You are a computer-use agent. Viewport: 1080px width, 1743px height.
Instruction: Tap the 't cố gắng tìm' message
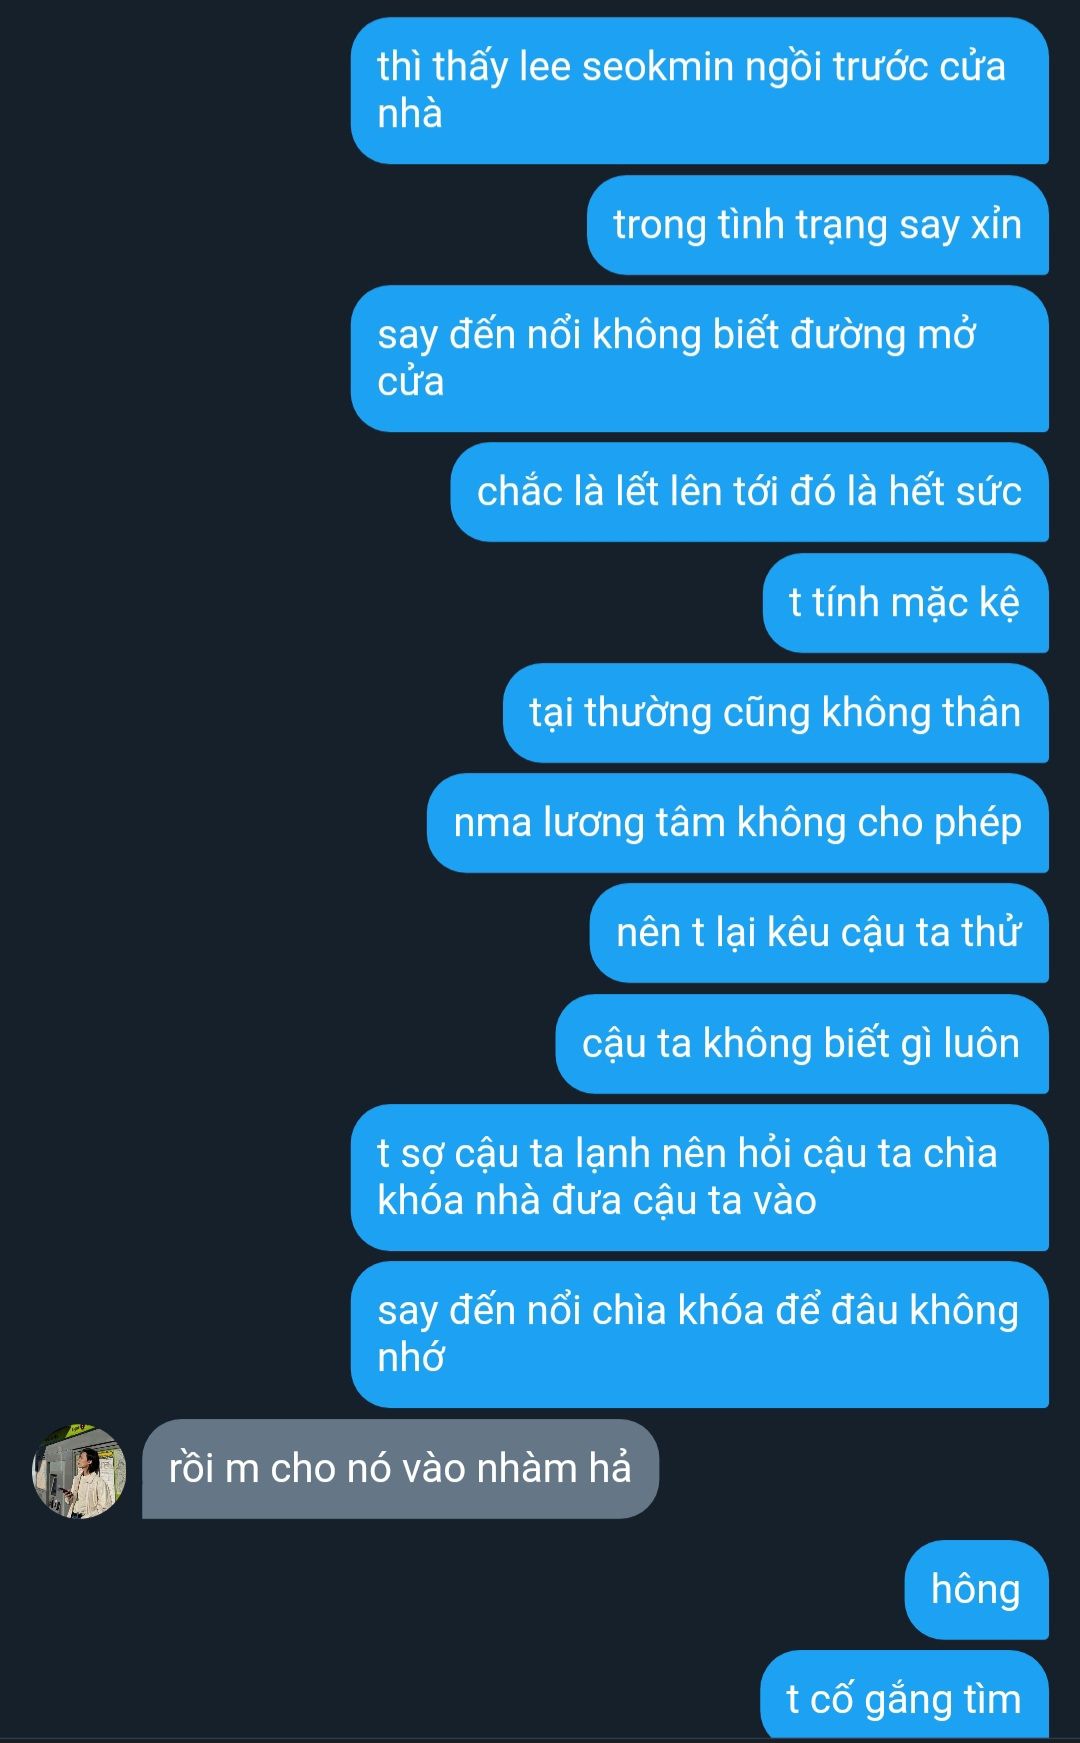(x=904, y=1697)
